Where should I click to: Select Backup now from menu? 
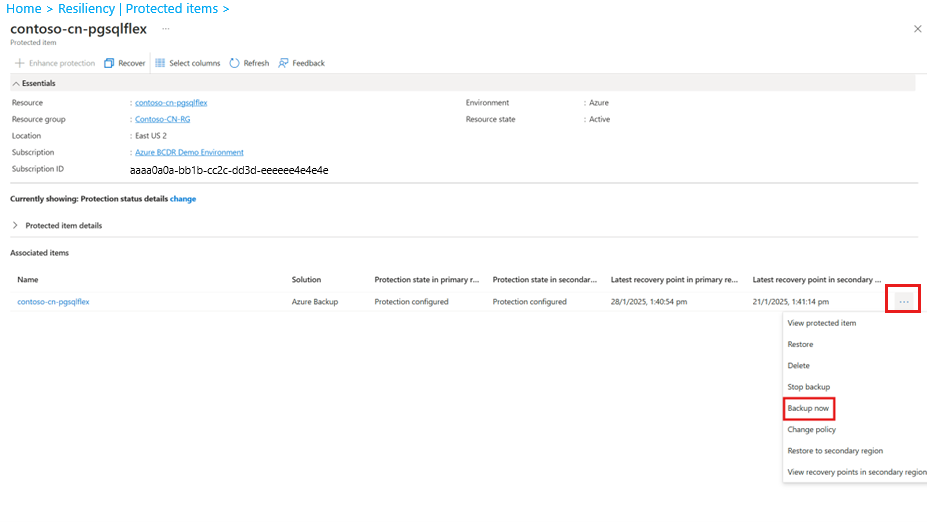point(808,408)
